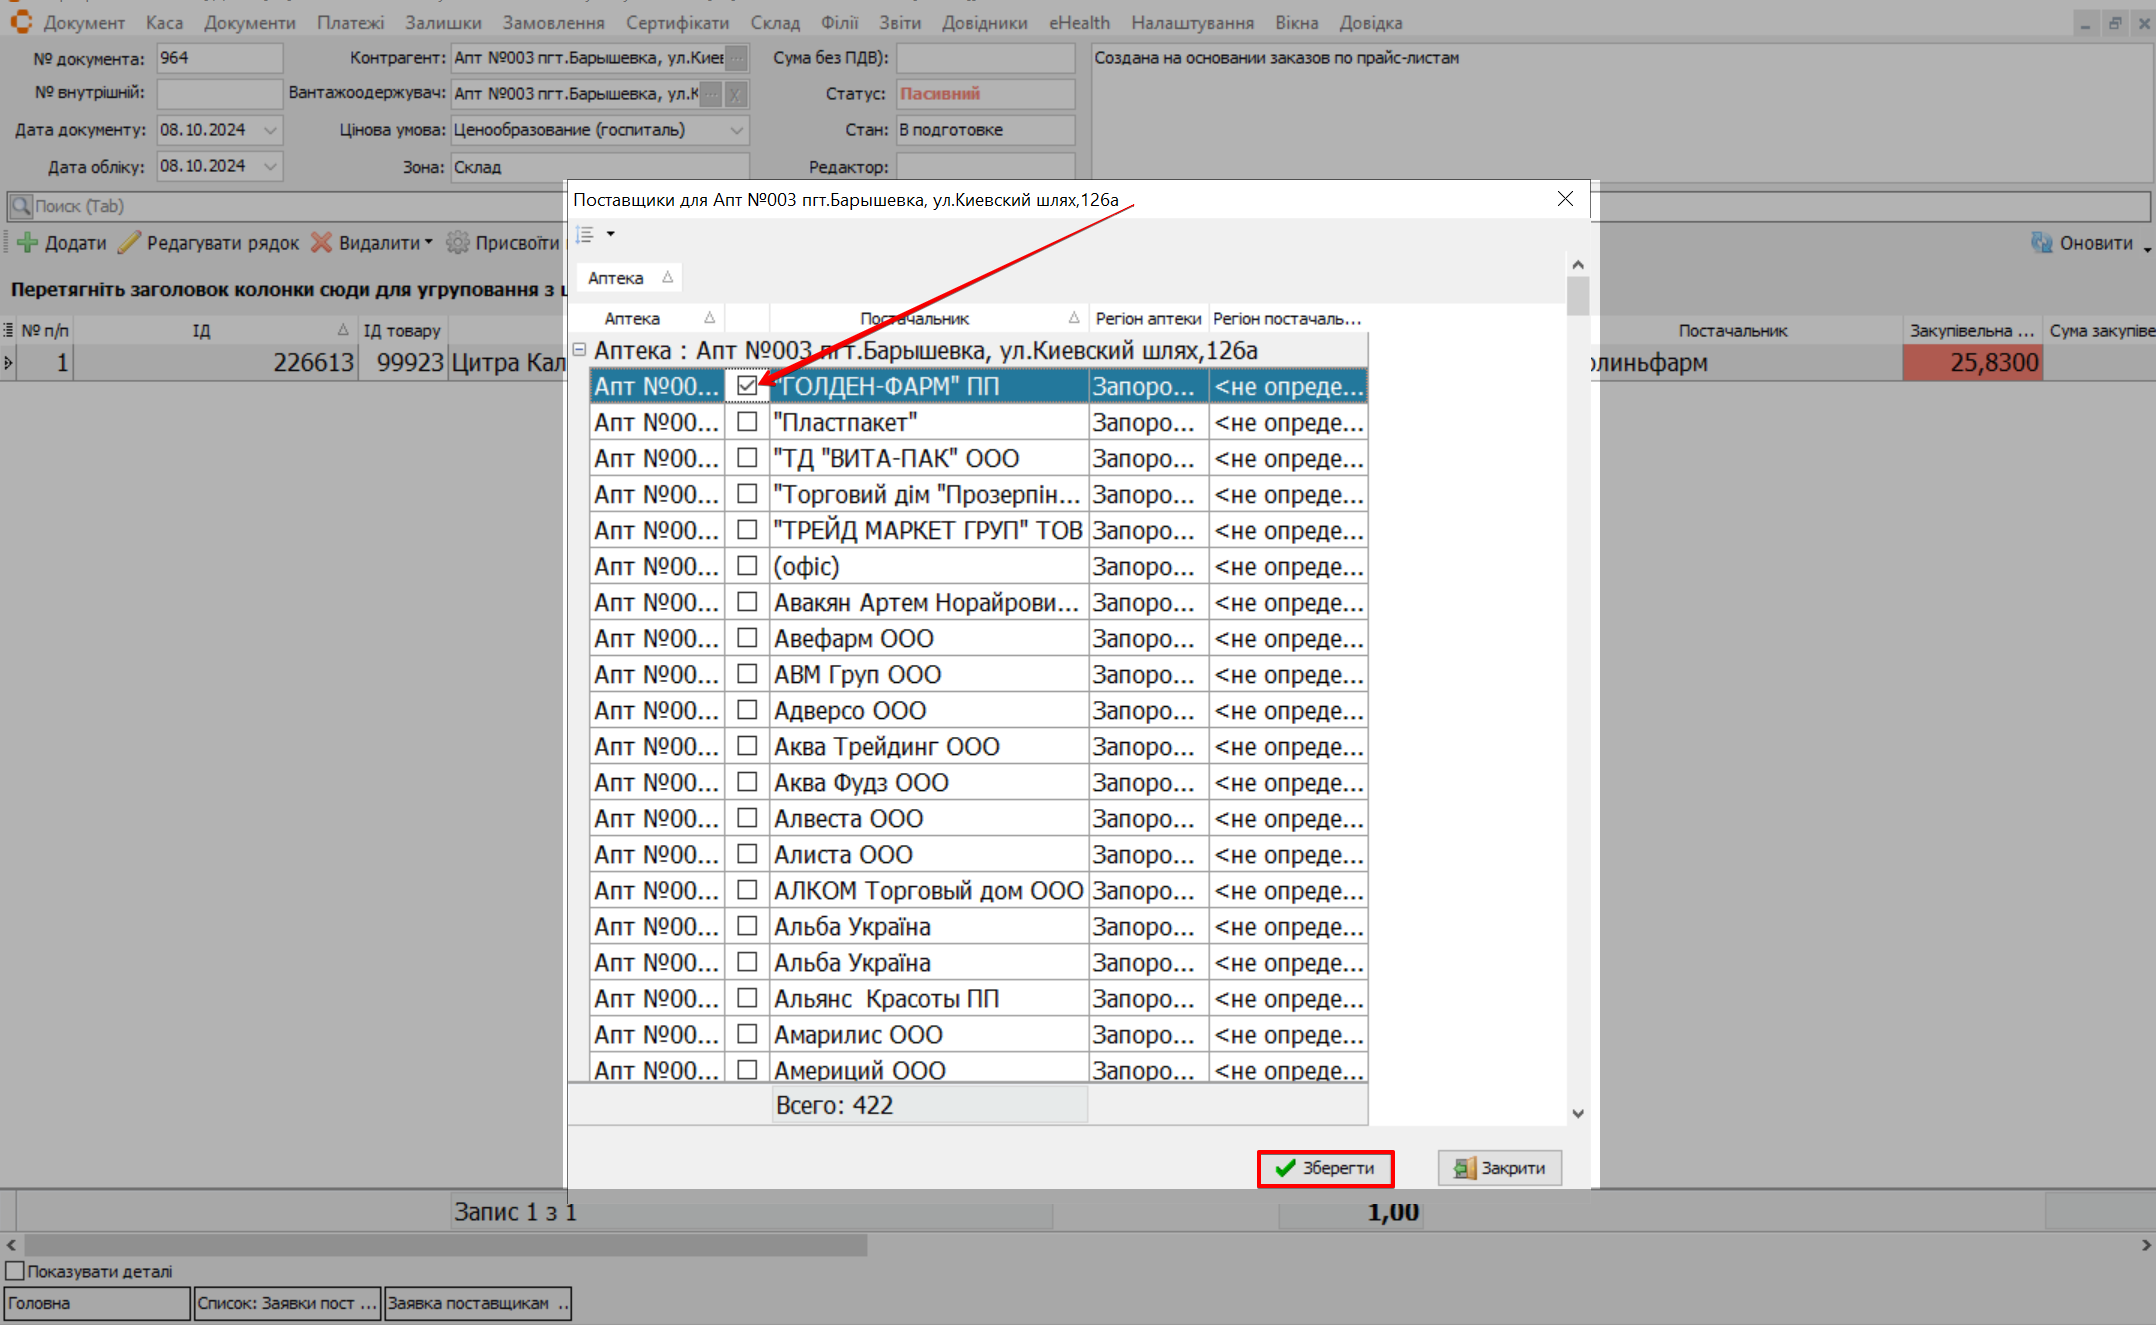
Task: Click the green checkmark Зберегти button
Action: (1324, 1168)
